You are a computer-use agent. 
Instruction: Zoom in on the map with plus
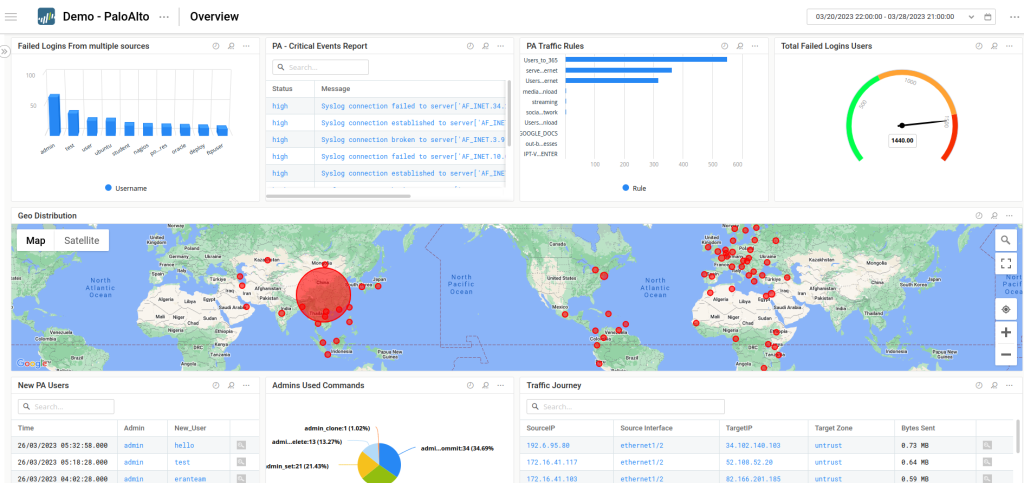pyautogui.click(x=1006, y=332)
